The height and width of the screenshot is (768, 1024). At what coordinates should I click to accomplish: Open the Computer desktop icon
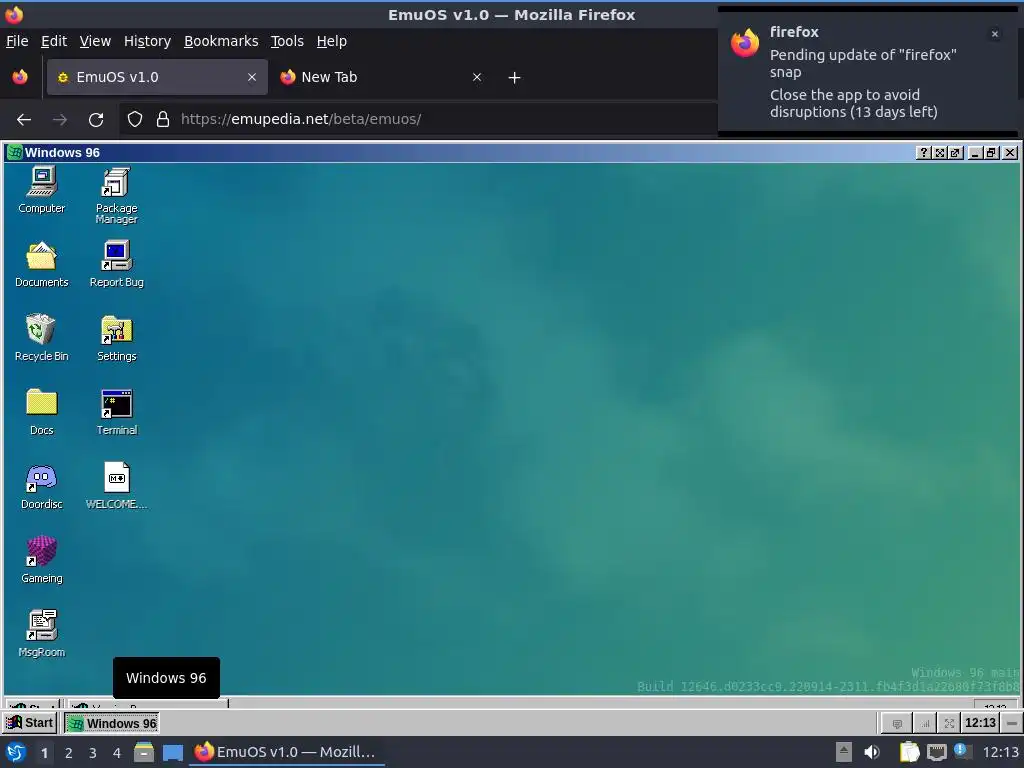(41, 189)
